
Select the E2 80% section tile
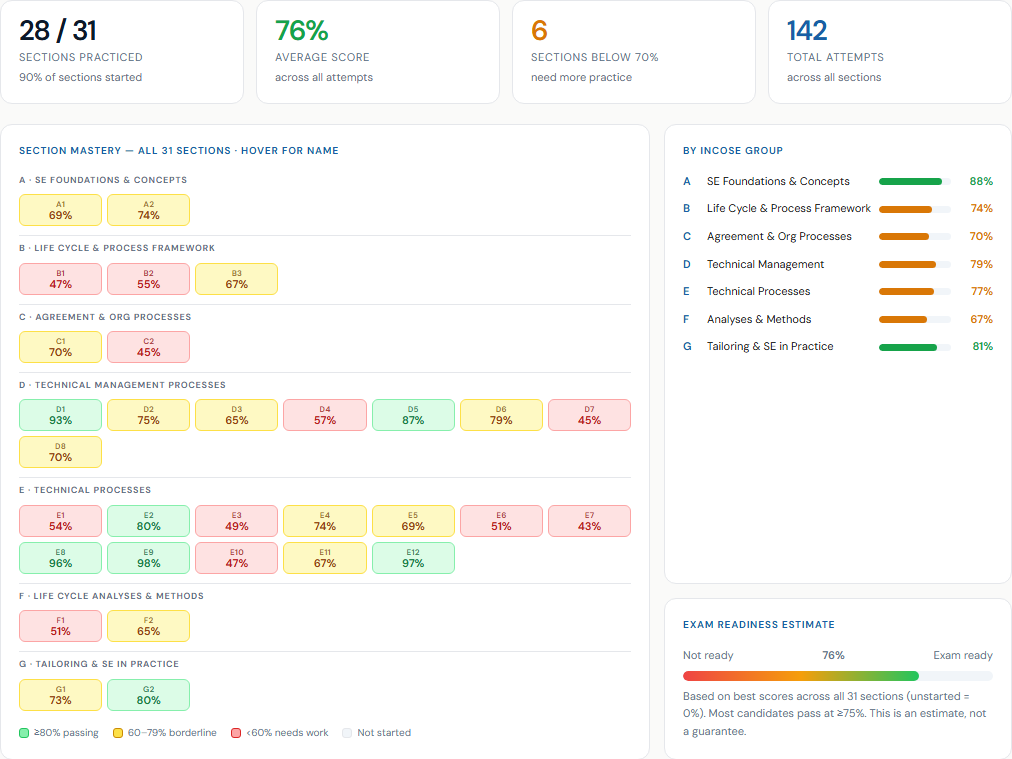(x=148, y=521)
